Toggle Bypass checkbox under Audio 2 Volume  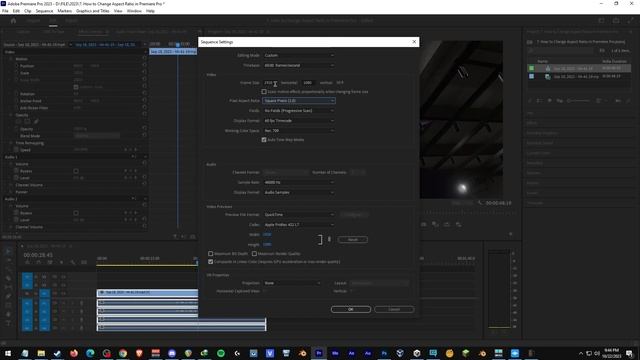pyautogui.click(x=76, y=213)
